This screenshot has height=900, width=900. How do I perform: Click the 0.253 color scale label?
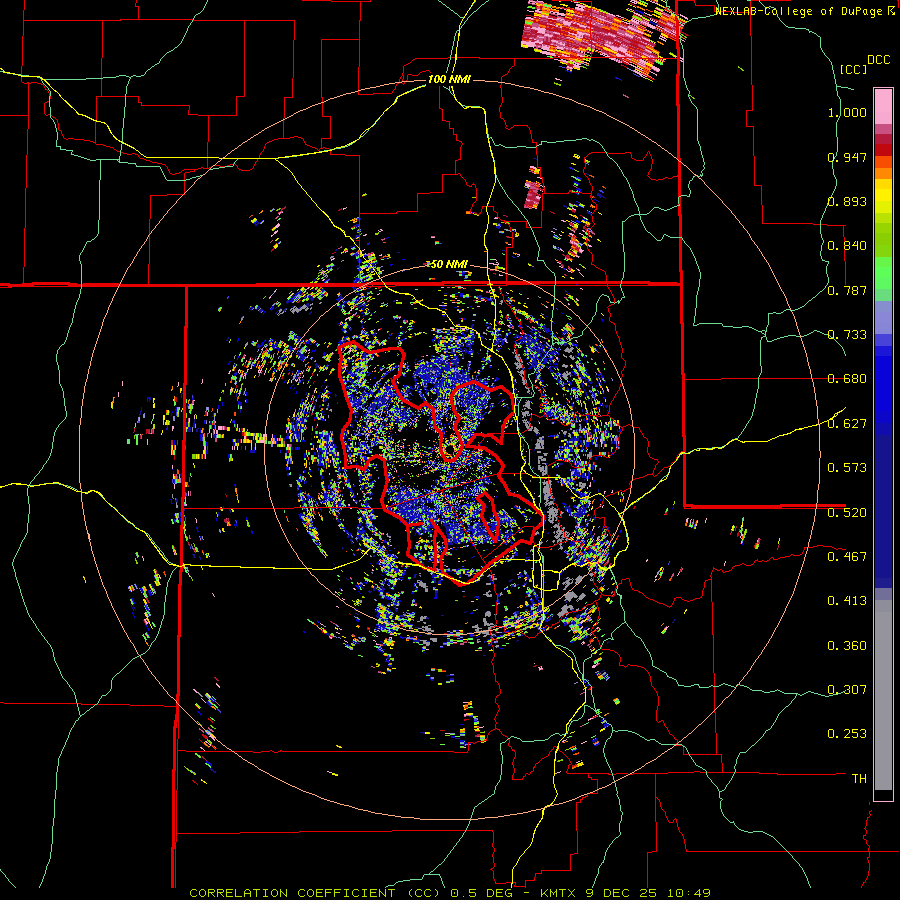[847, 734]
